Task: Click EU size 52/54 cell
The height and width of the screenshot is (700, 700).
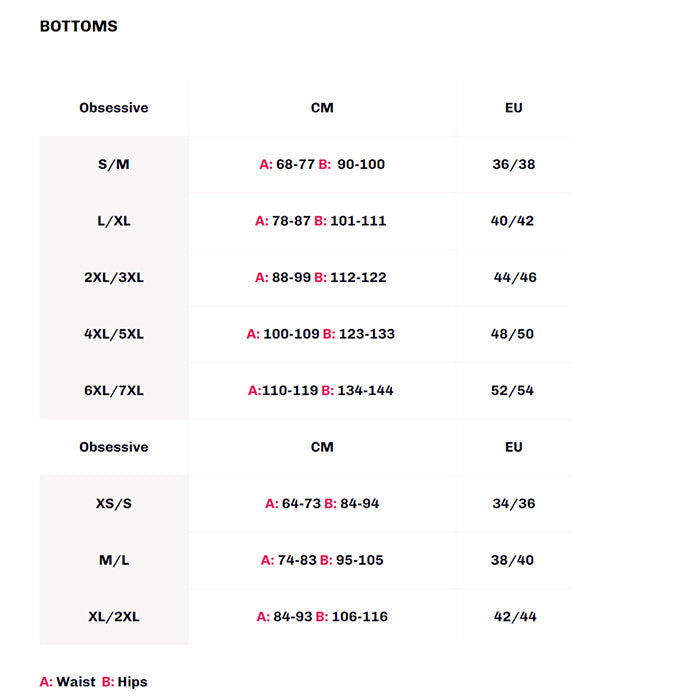Action: coord(514,390)
